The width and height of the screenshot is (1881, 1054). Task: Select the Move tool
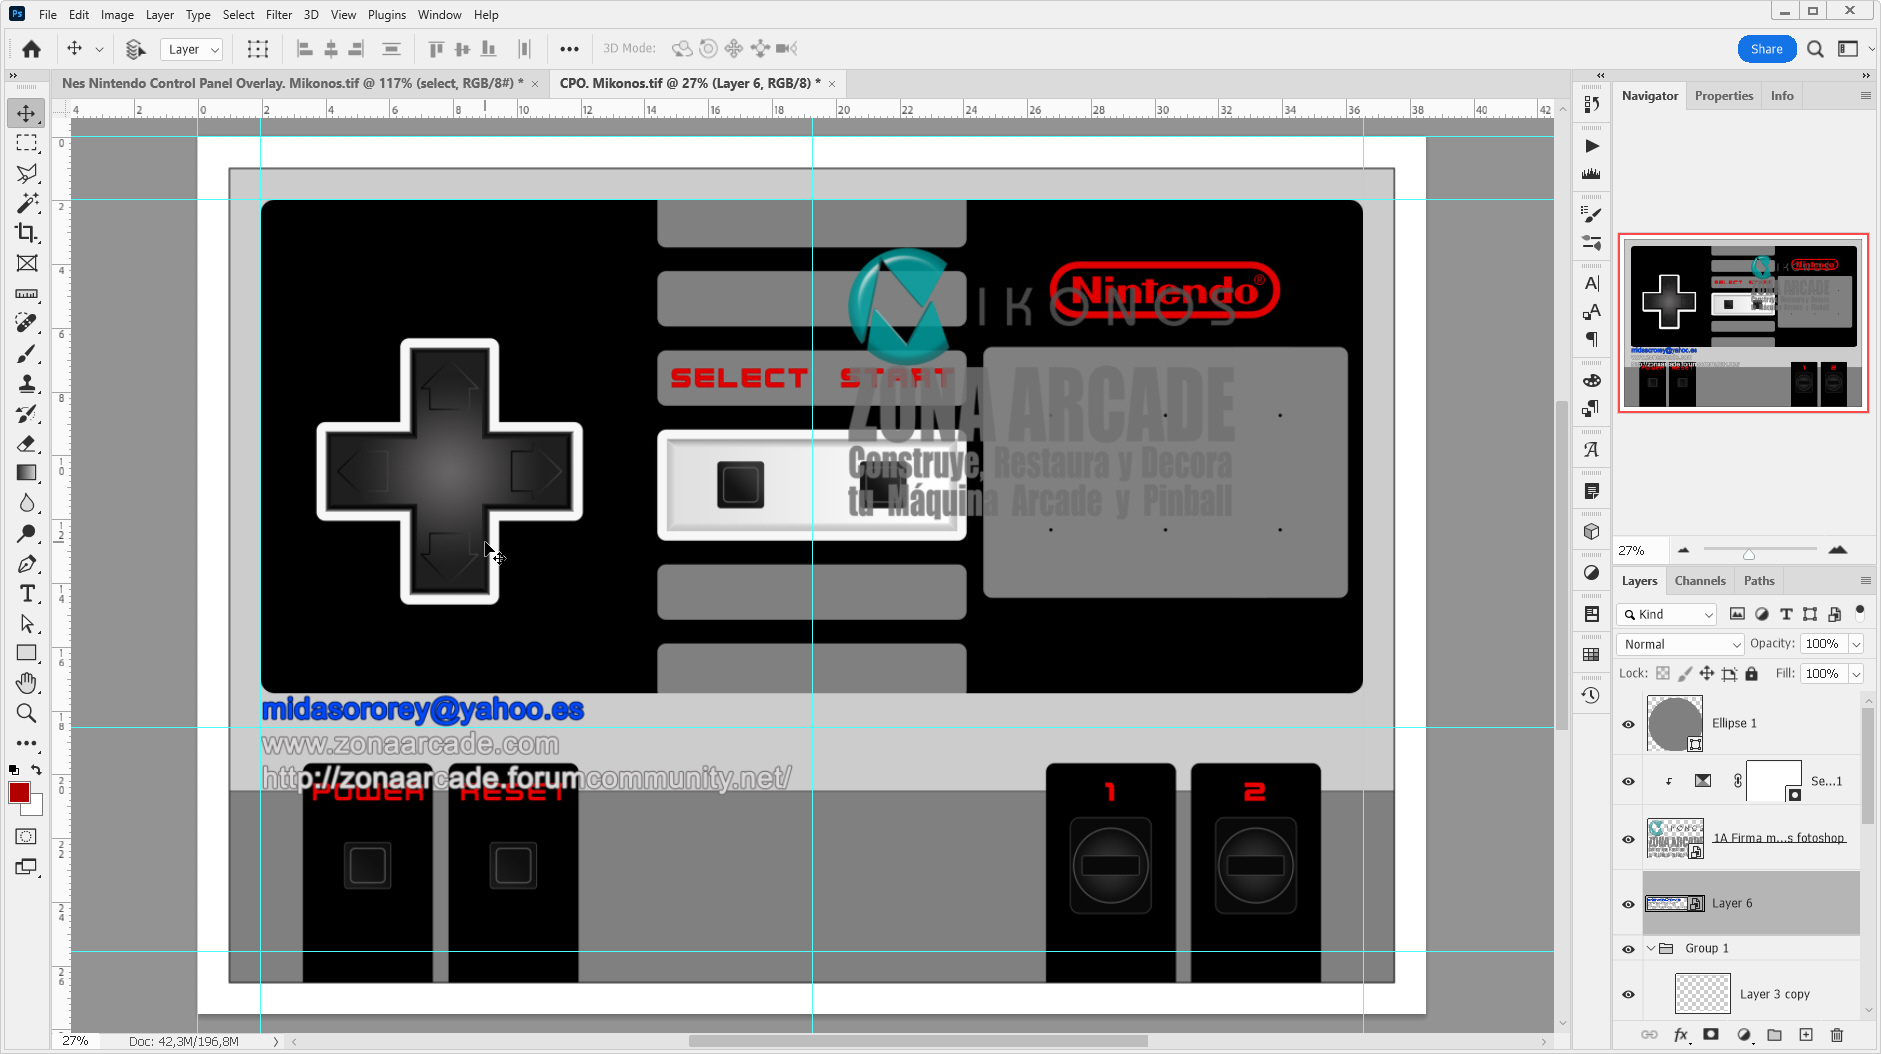[x=26, y=113]
